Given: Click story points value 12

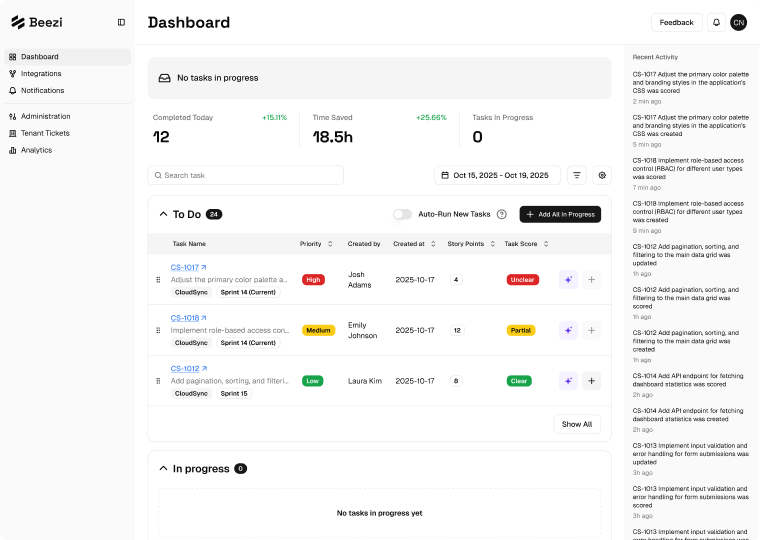Looking at the screenshot, I should [x=457, y=331].
